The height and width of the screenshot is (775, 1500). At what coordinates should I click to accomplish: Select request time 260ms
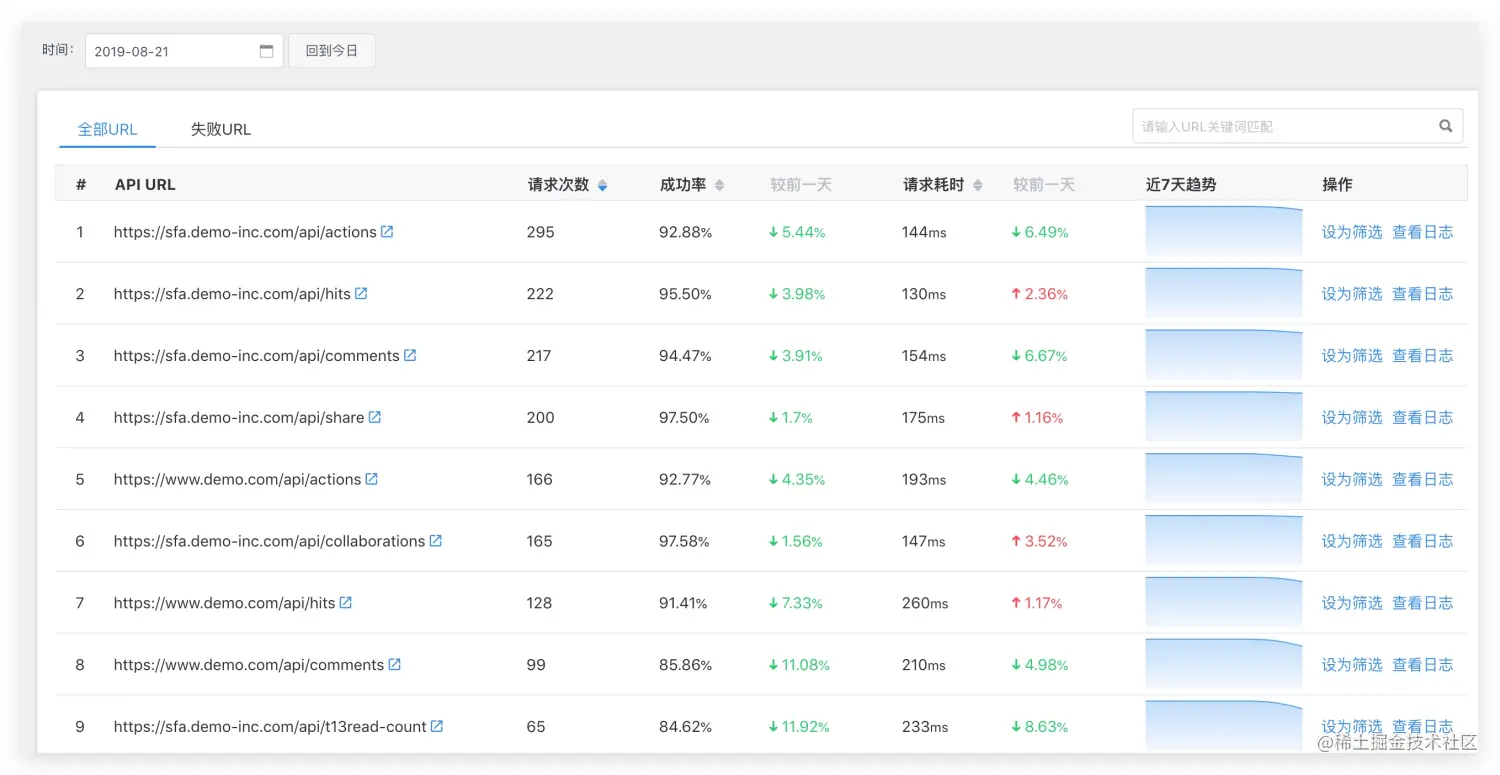tap(924, 603)
